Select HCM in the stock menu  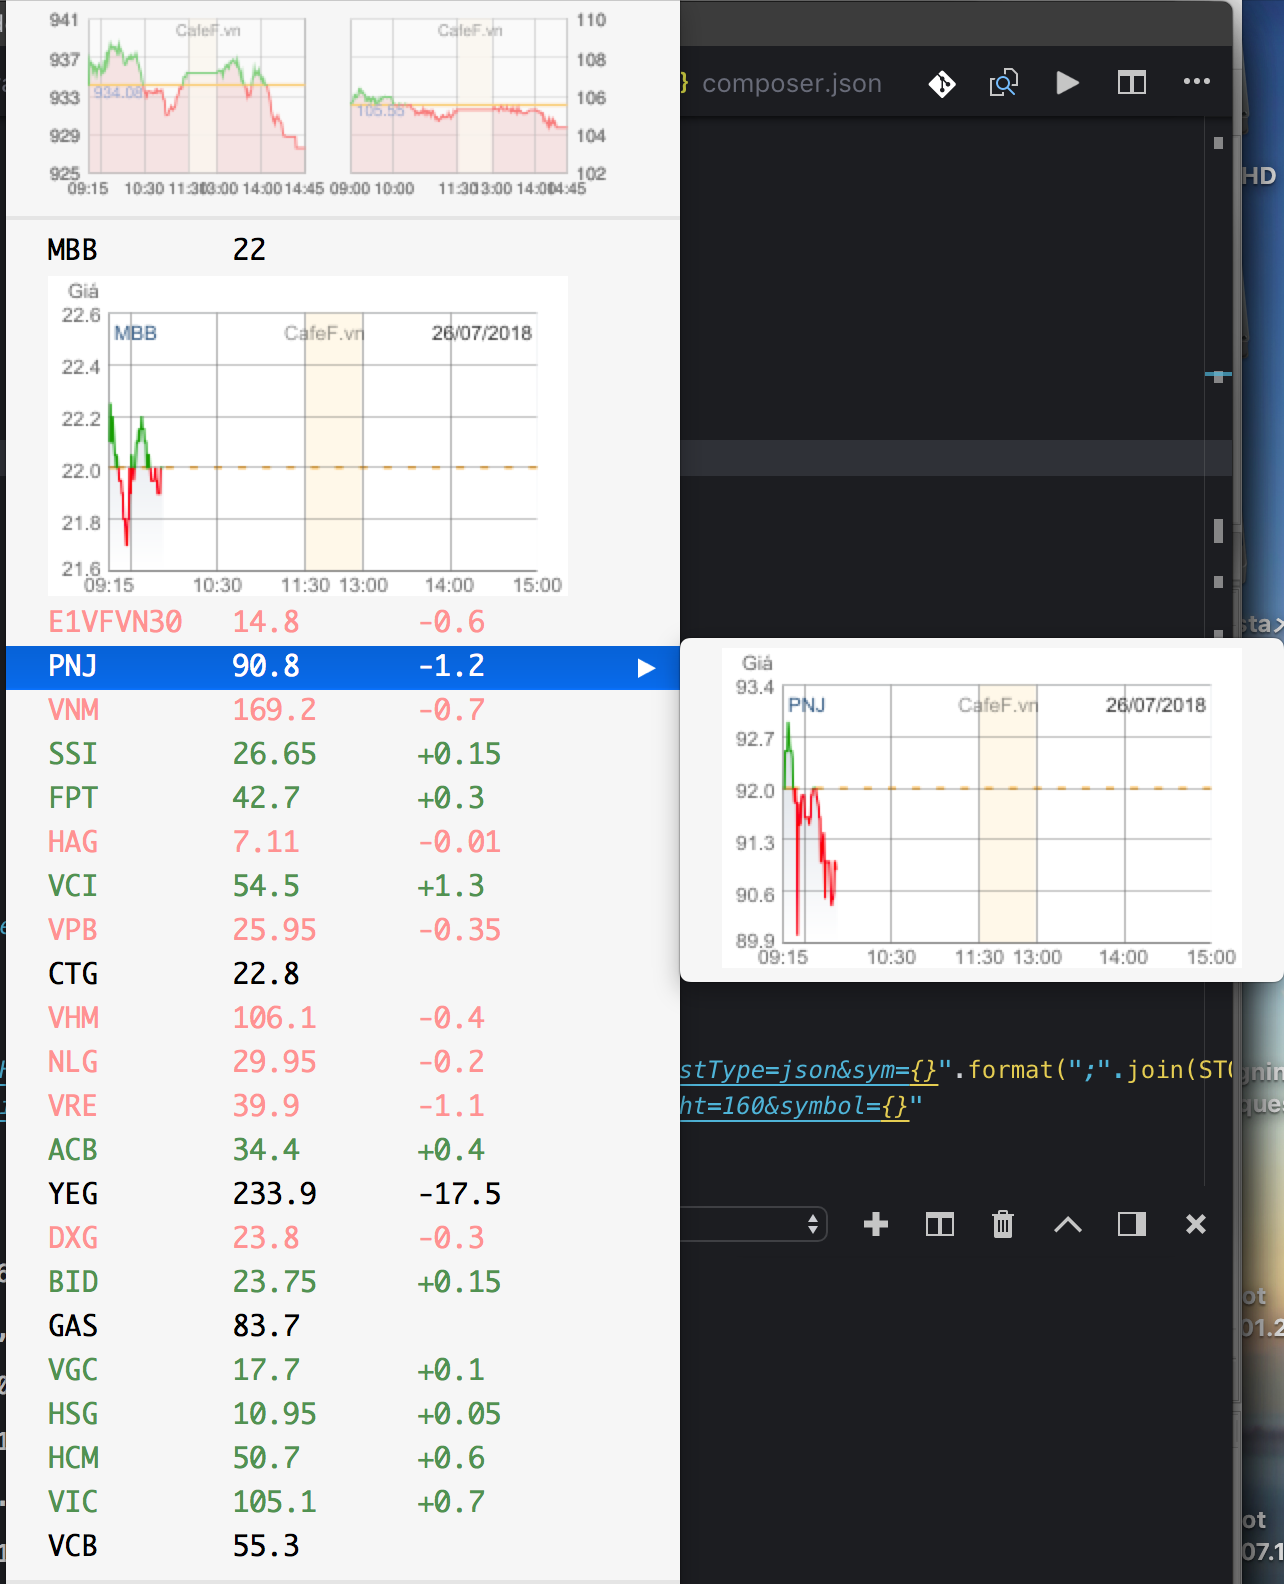point(343,1459)
